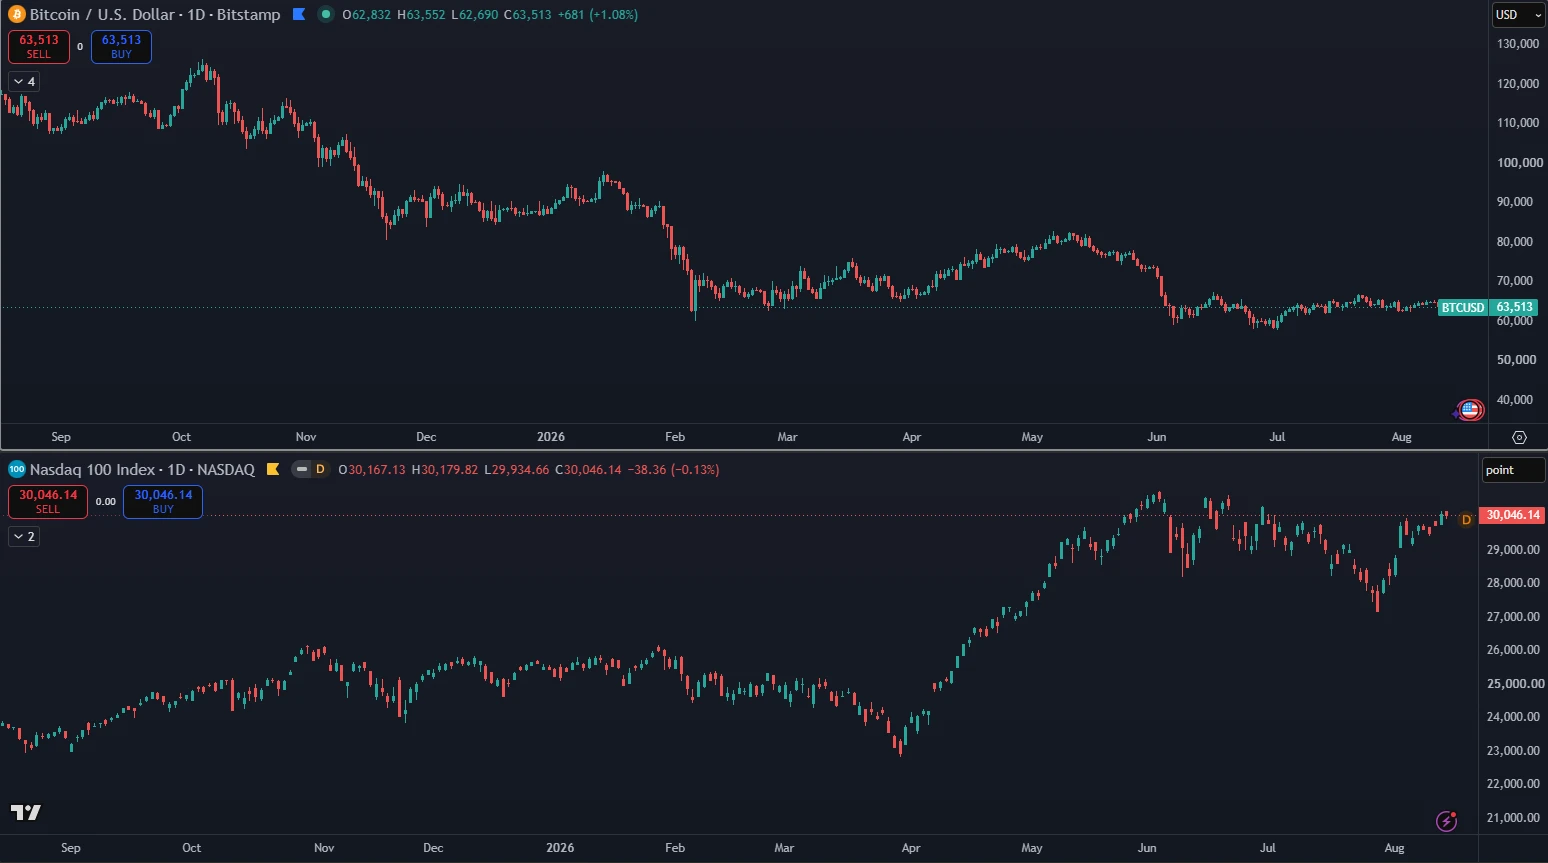Click the Aug label on Bitcoin time axis
The width and height of the screenshot is (1548, 863).
click(1402, 437)
